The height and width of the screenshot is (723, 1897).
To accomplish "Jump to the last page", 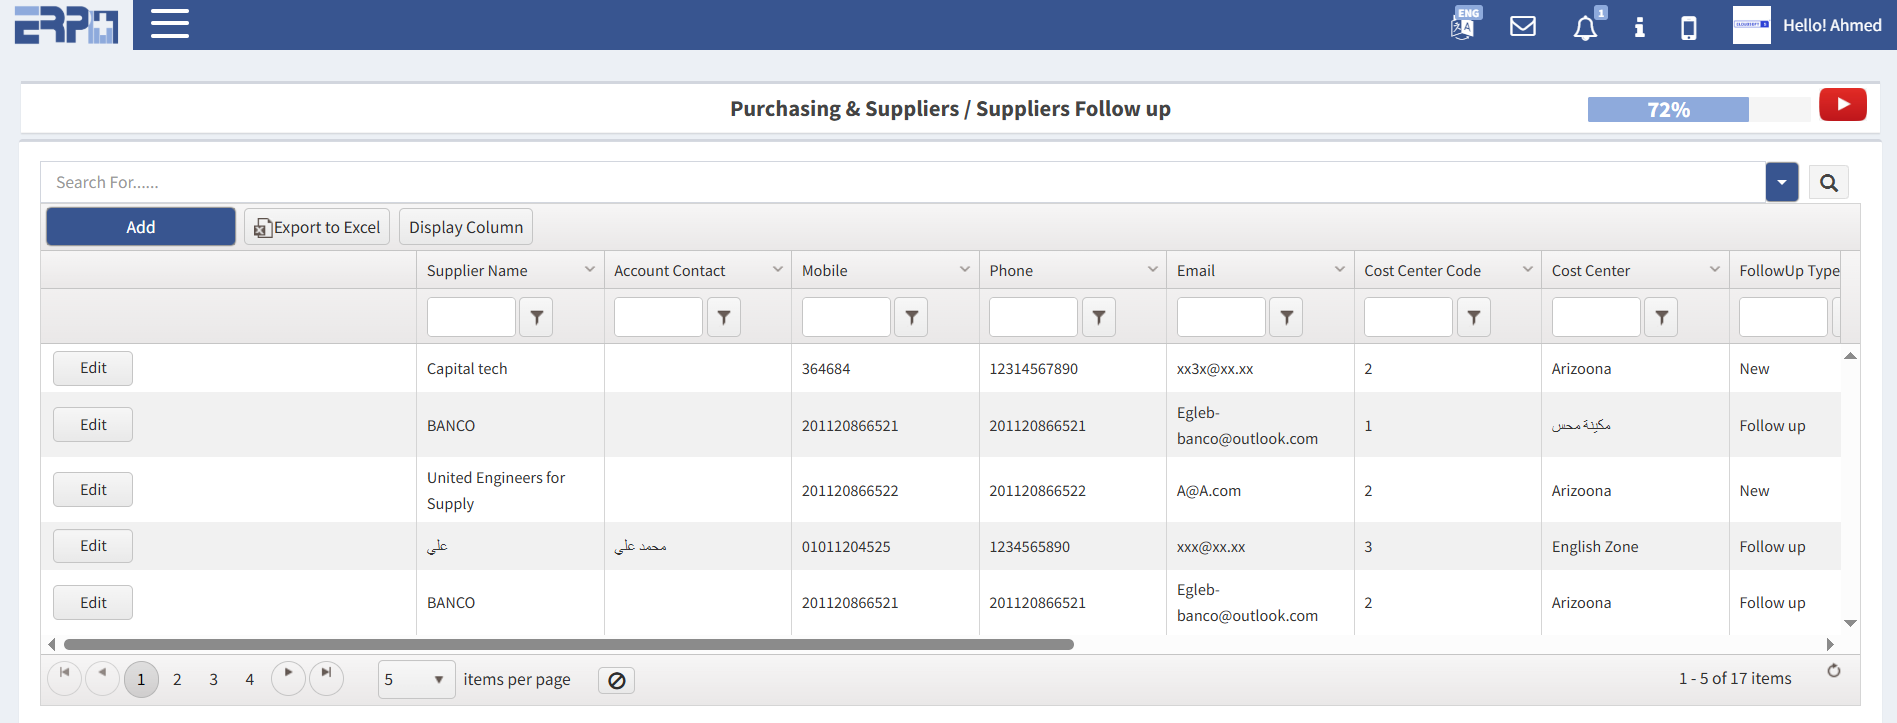I will (x=326, y=676).
